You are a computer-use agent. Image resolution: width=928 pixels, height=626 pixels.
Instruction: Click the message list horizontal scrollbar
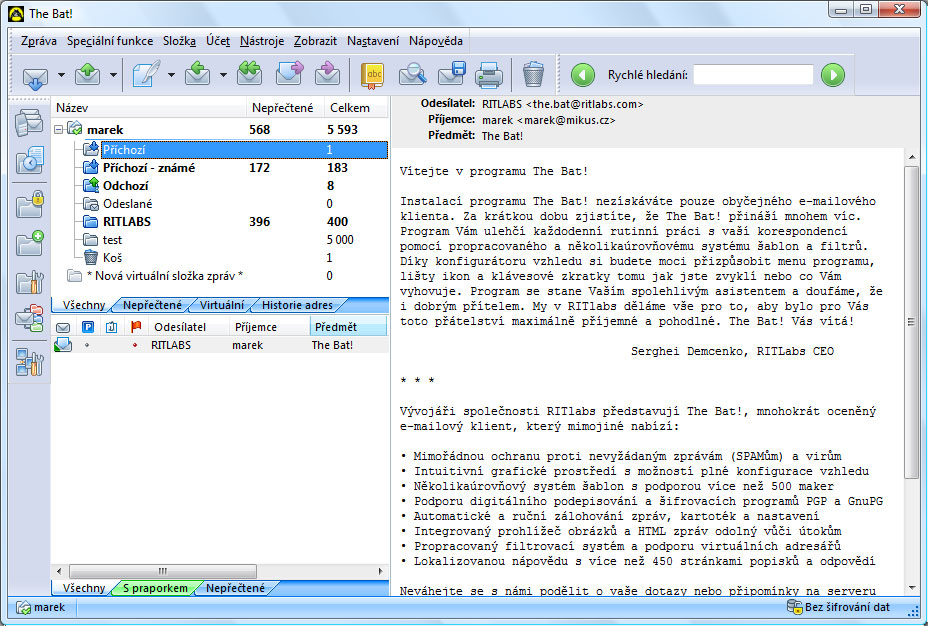(x=163, y=571)
